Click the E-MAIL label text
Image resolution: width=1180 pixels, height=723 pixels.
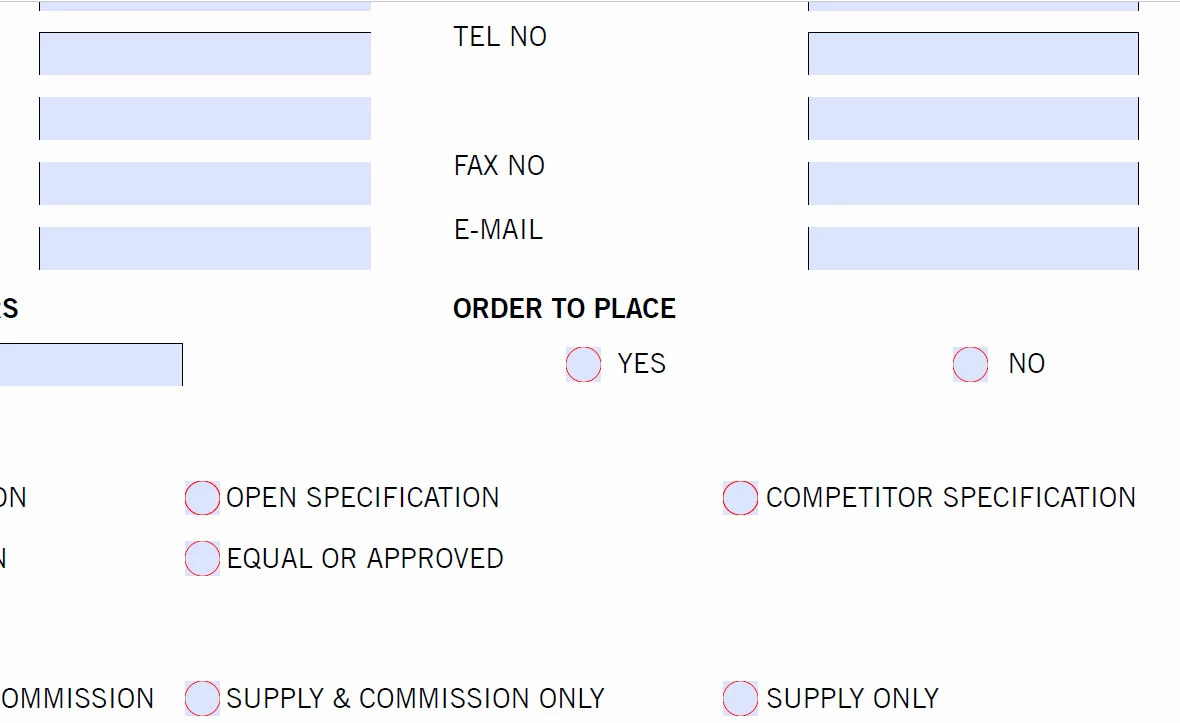pyautogui.click(x=498, y=229)
